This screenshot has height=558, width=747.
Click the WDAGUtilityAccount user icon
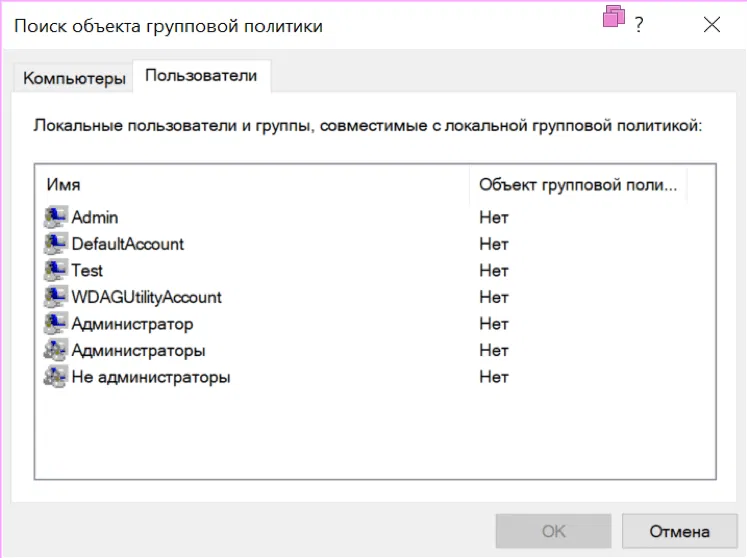[55, 297]
